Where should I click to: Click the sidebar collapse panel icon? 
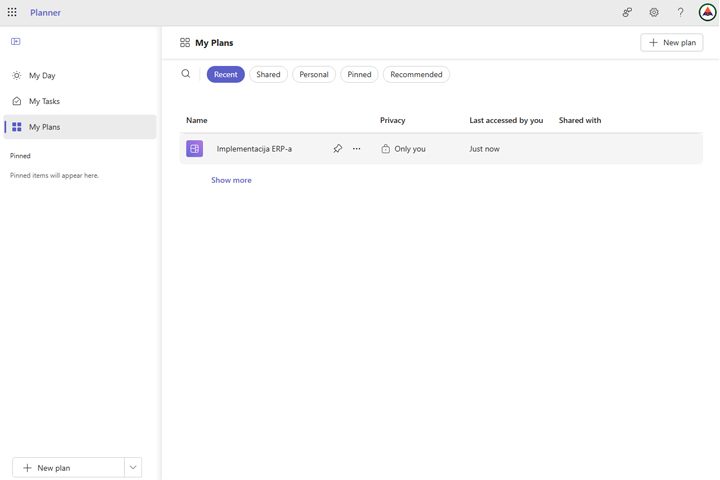coord(16,42)
